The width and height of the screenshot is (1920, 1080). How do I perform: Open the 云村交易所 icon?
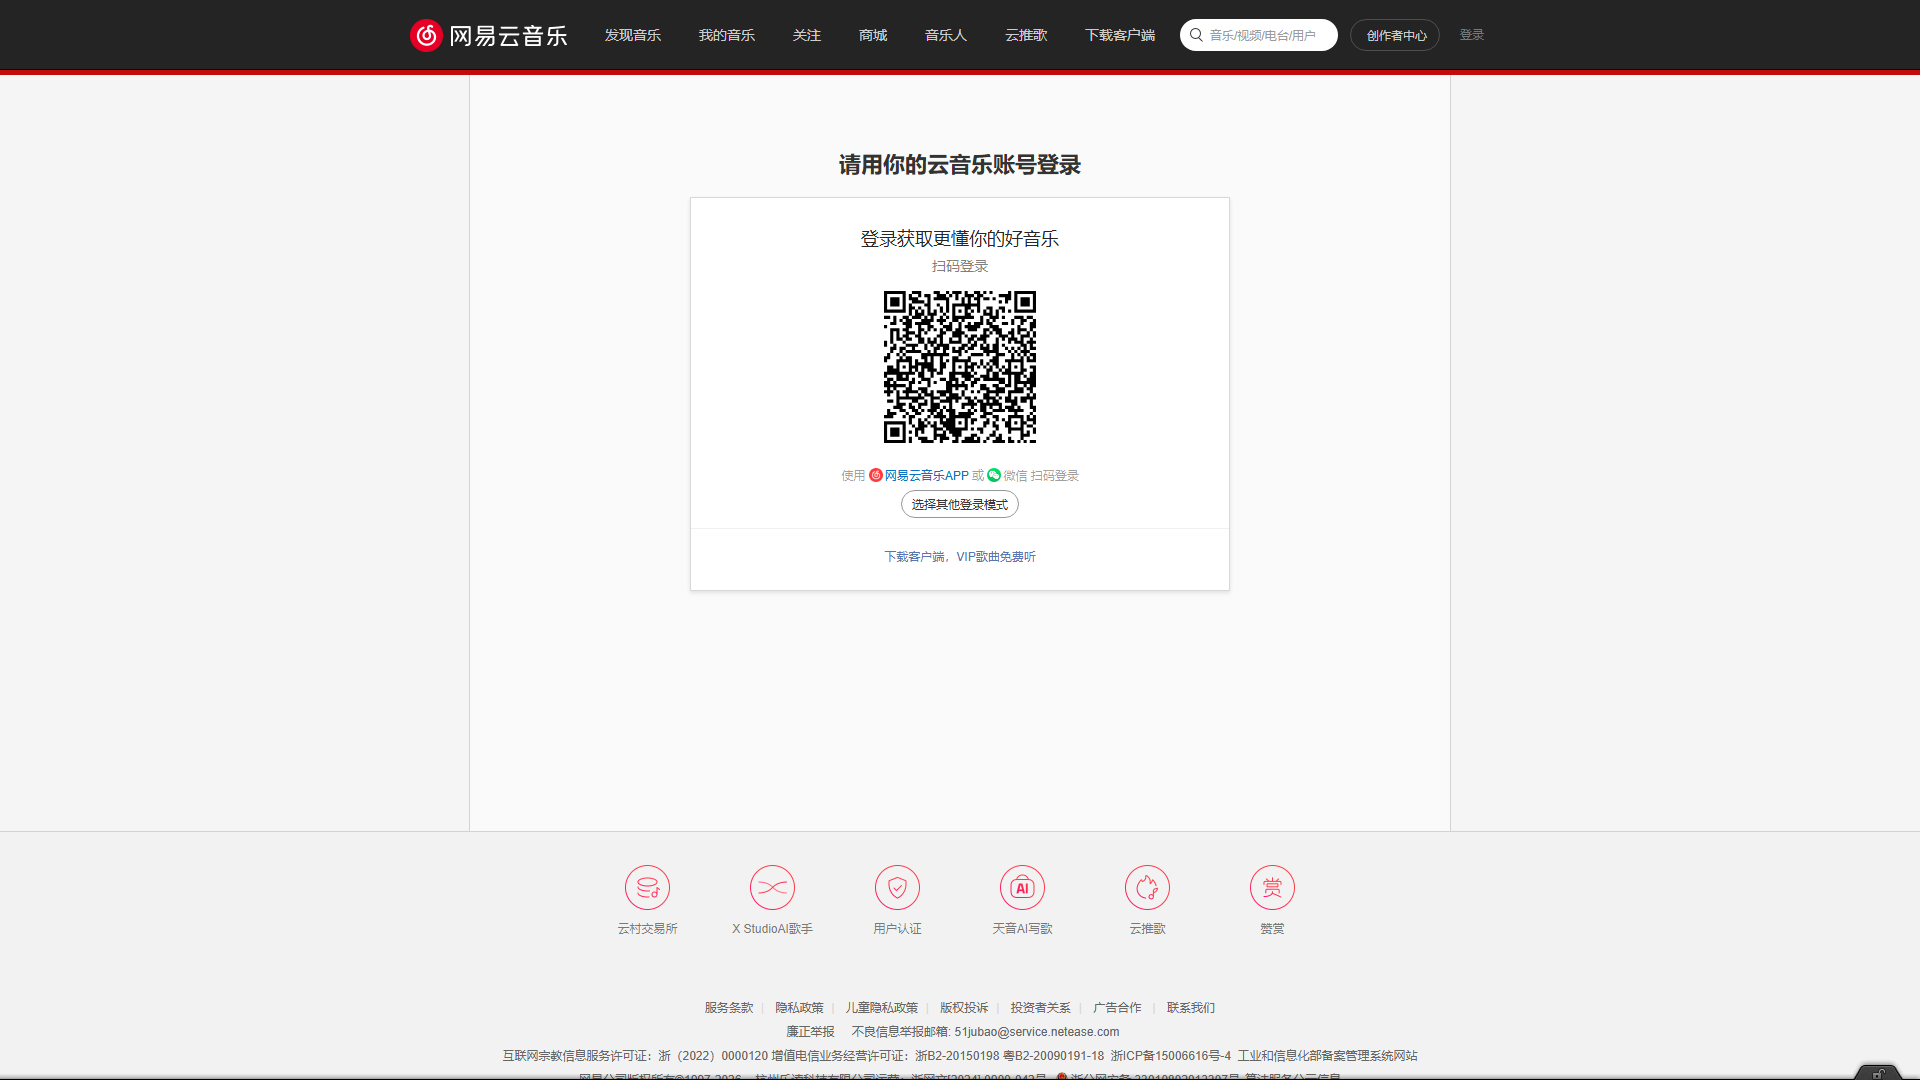click(647, 887)
